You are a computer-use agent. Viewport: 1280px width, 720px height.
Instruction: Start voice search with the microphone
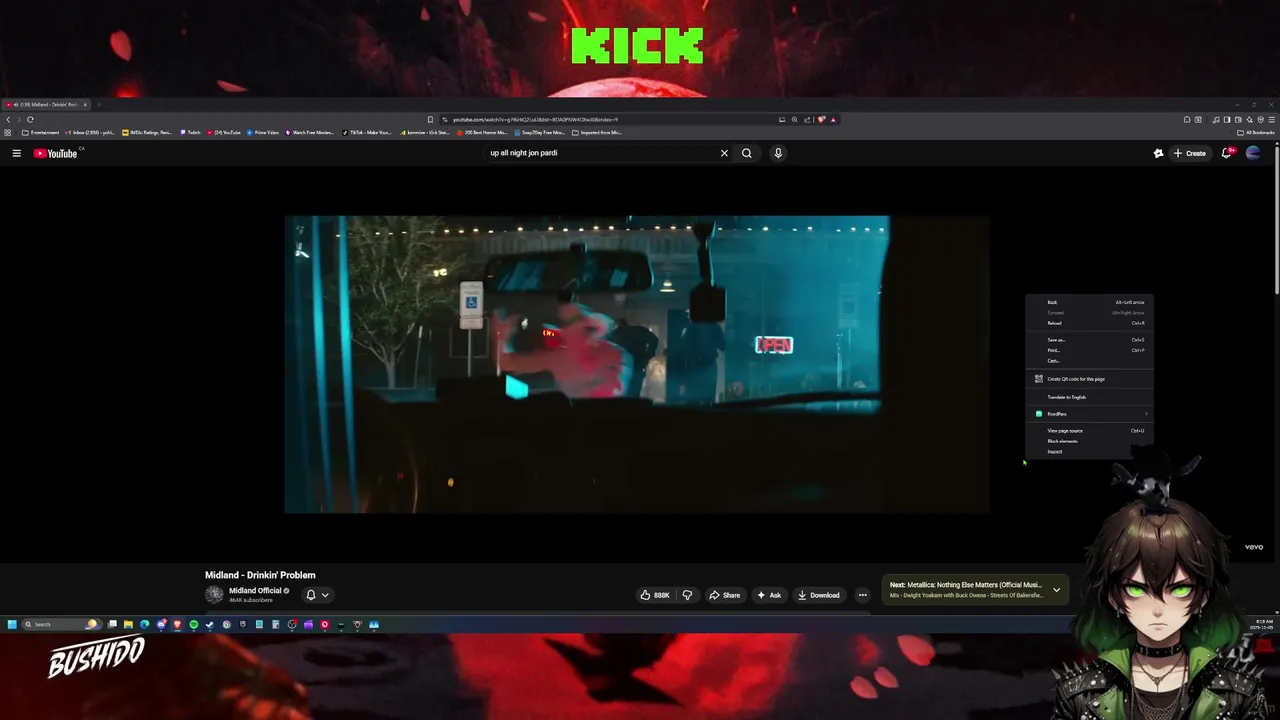tap(778, 153)
